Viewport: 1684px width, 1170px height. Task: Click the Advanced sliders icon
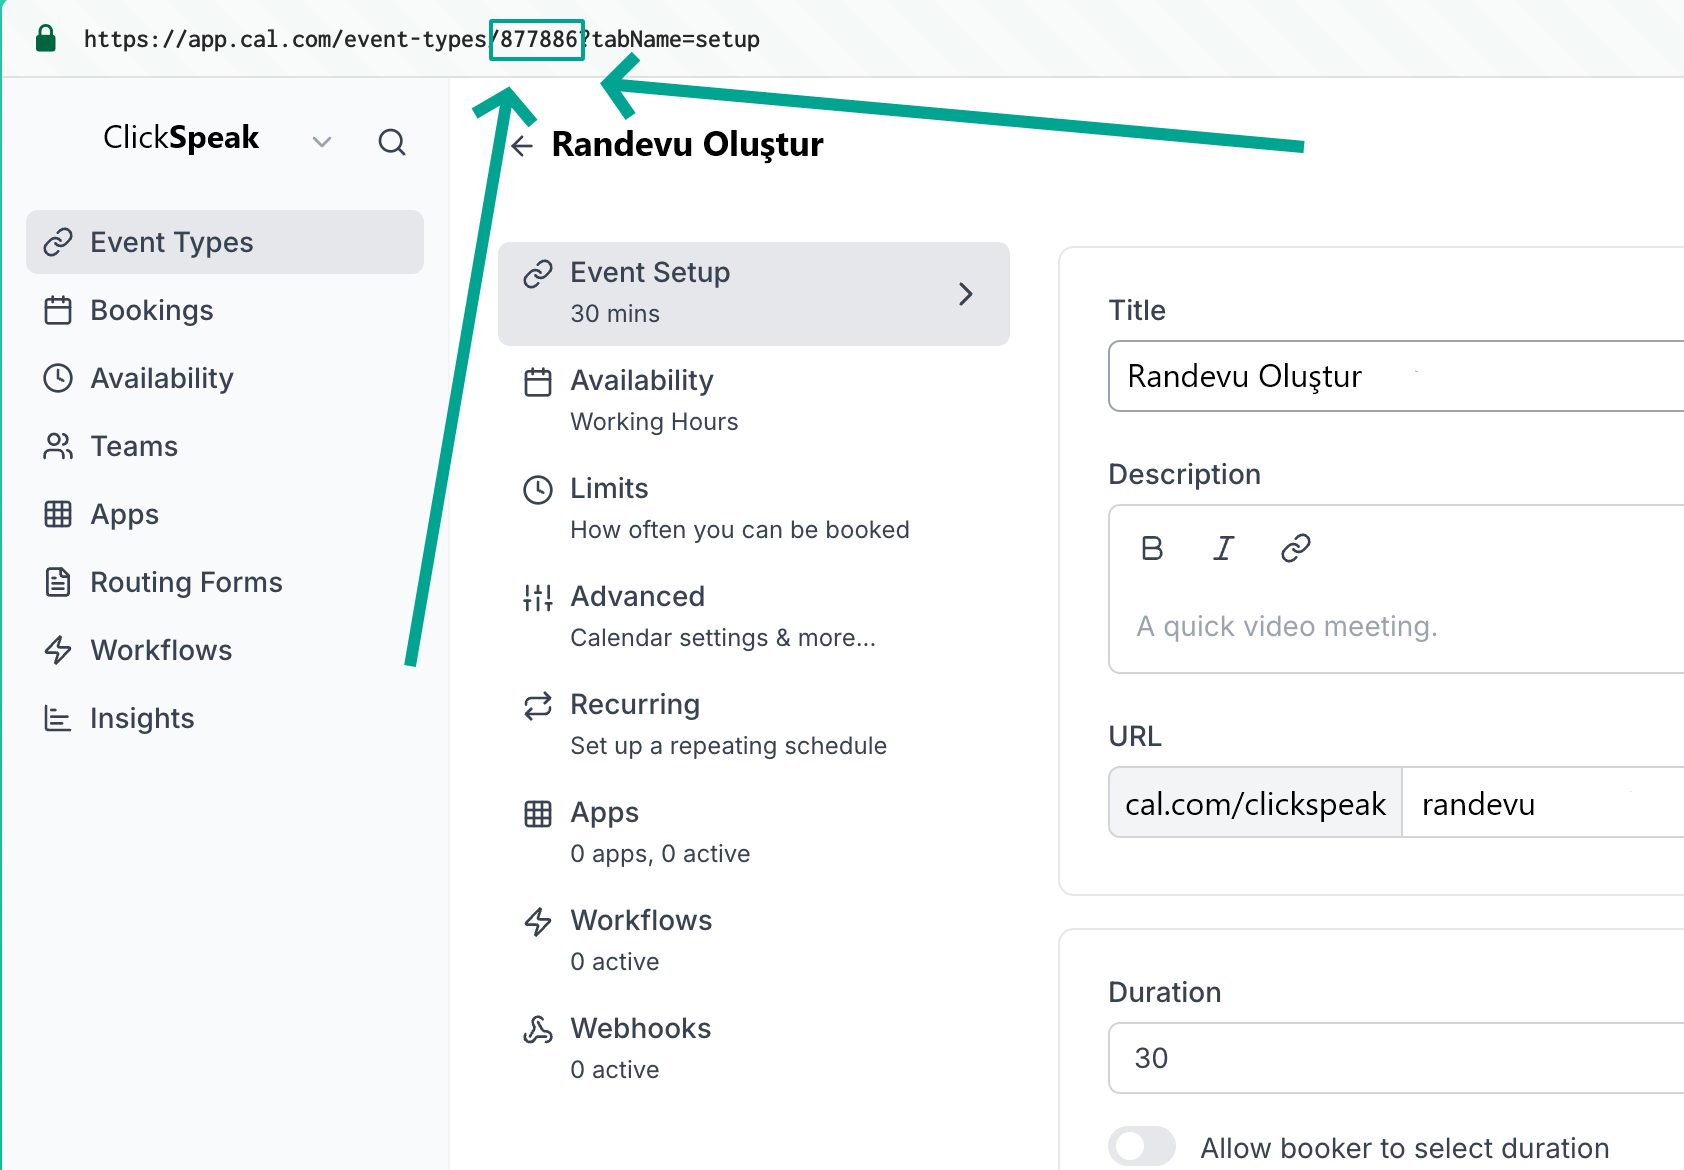[538, 598]
